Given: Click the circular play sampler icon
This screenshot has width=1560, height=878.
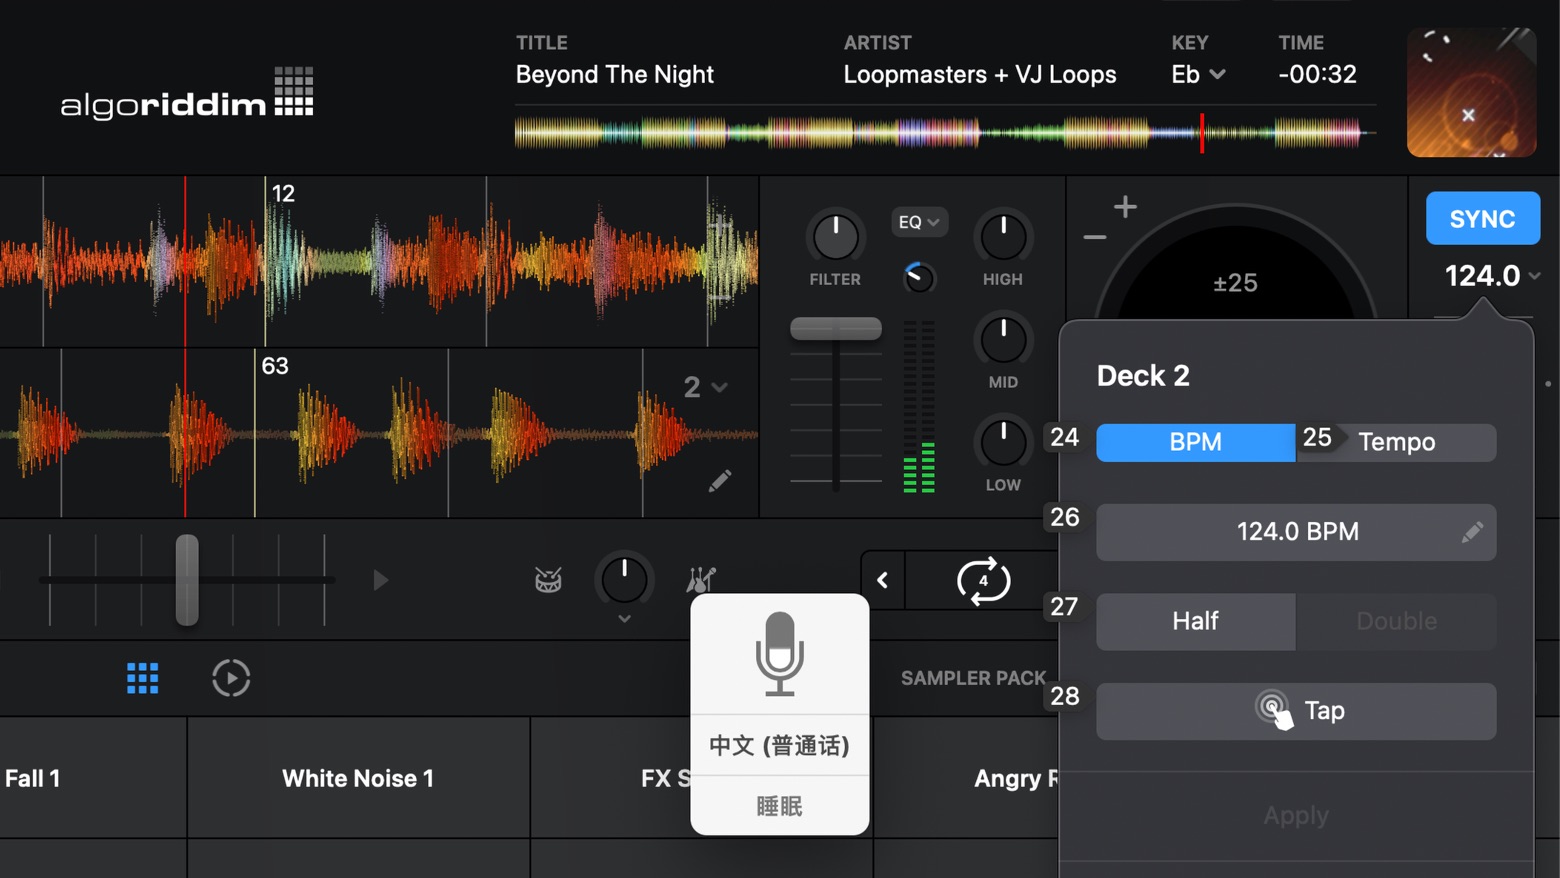Looking at the screenshot, I should pyautogui.click(x=231, y=678).
